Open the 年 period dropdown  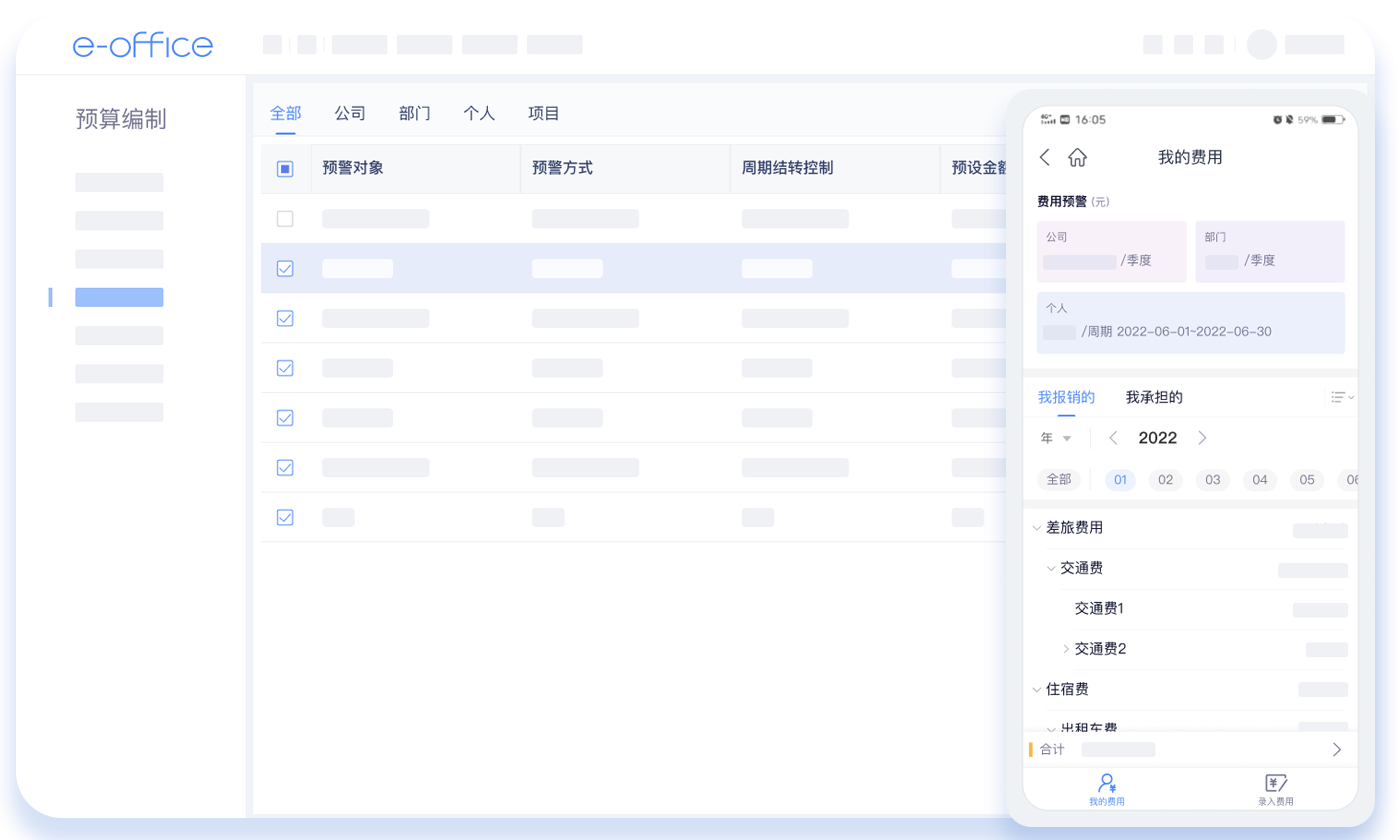[1056, 438]
